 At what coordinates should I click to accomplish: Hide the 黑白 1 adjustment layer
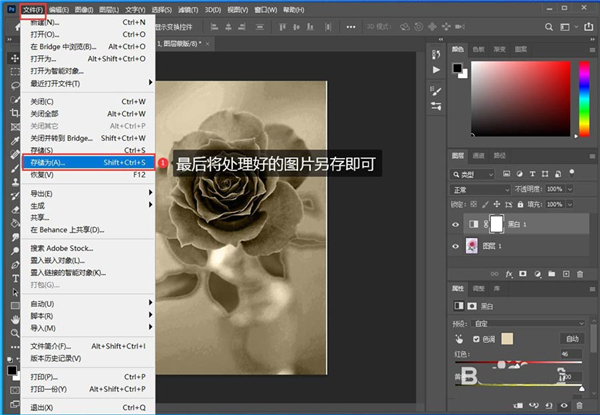(x=457, y=224)
